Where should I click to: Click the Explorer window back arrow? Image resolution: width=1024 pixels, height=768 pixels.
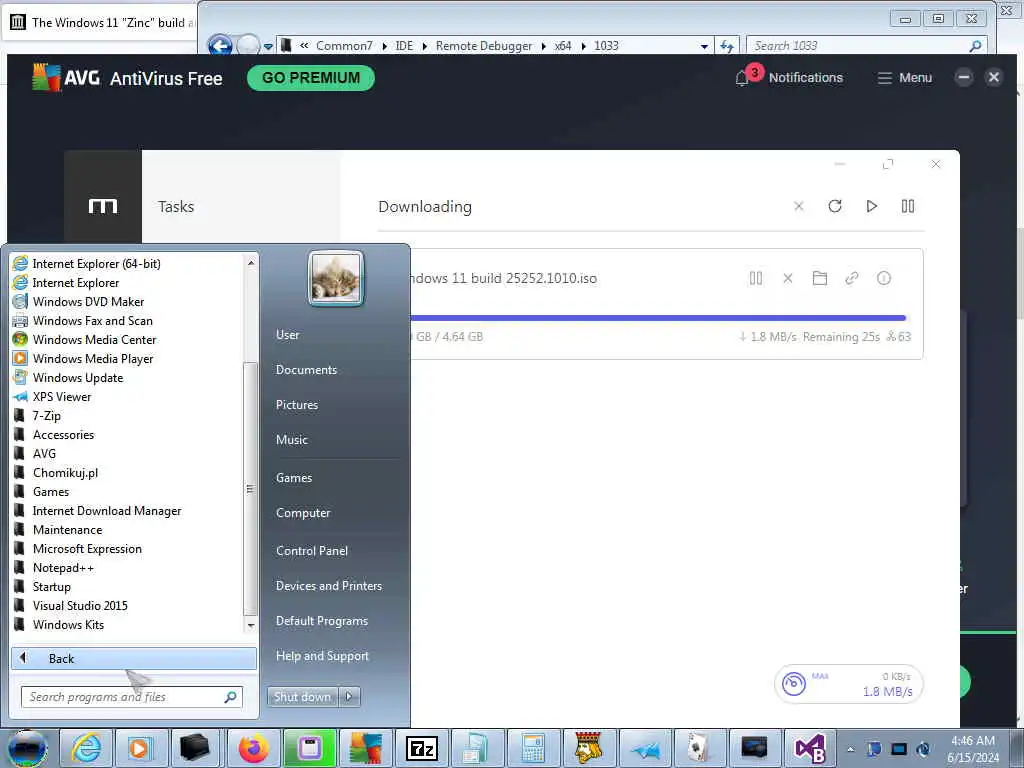221,46
